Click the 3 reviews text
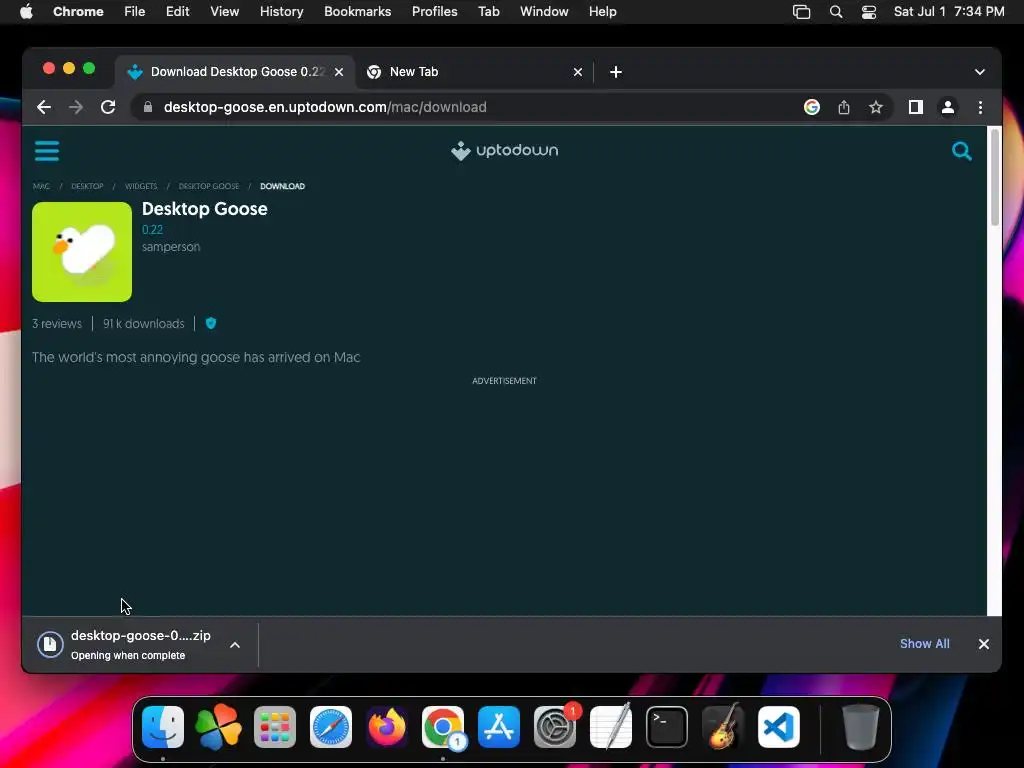 click(57, 324)
